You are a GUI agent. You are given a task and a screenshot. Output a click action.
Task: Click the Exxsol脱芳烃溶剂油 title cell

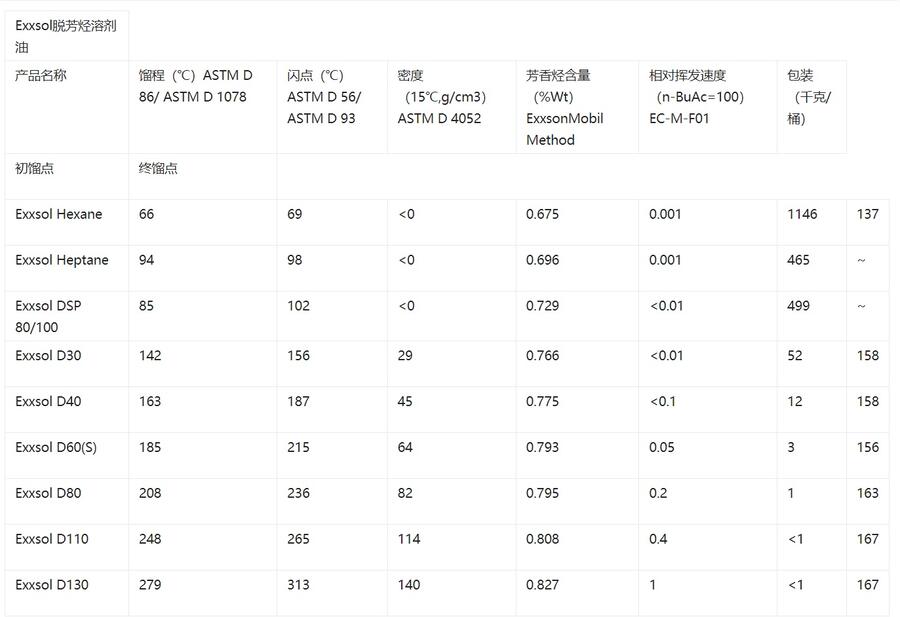pyautogui.click(x=66, y=36)
